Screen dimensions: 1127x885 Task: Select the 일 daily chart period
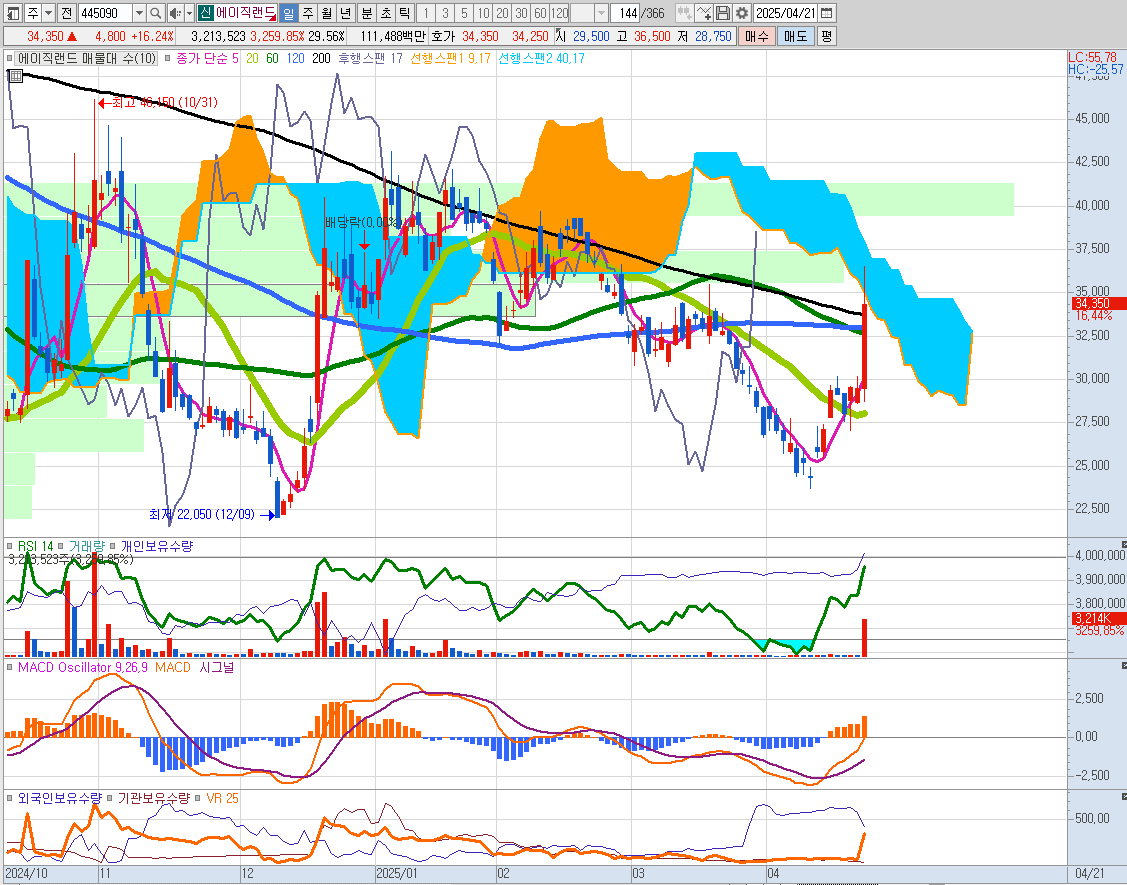click(x=288, y=13)
